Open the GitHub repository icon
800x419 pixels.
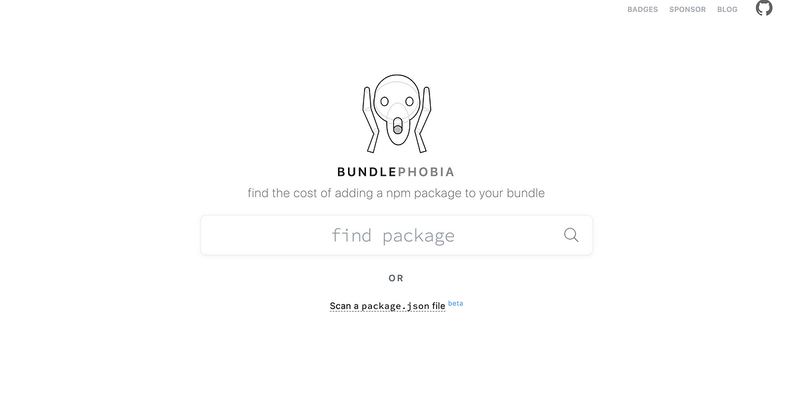(764, 8)
